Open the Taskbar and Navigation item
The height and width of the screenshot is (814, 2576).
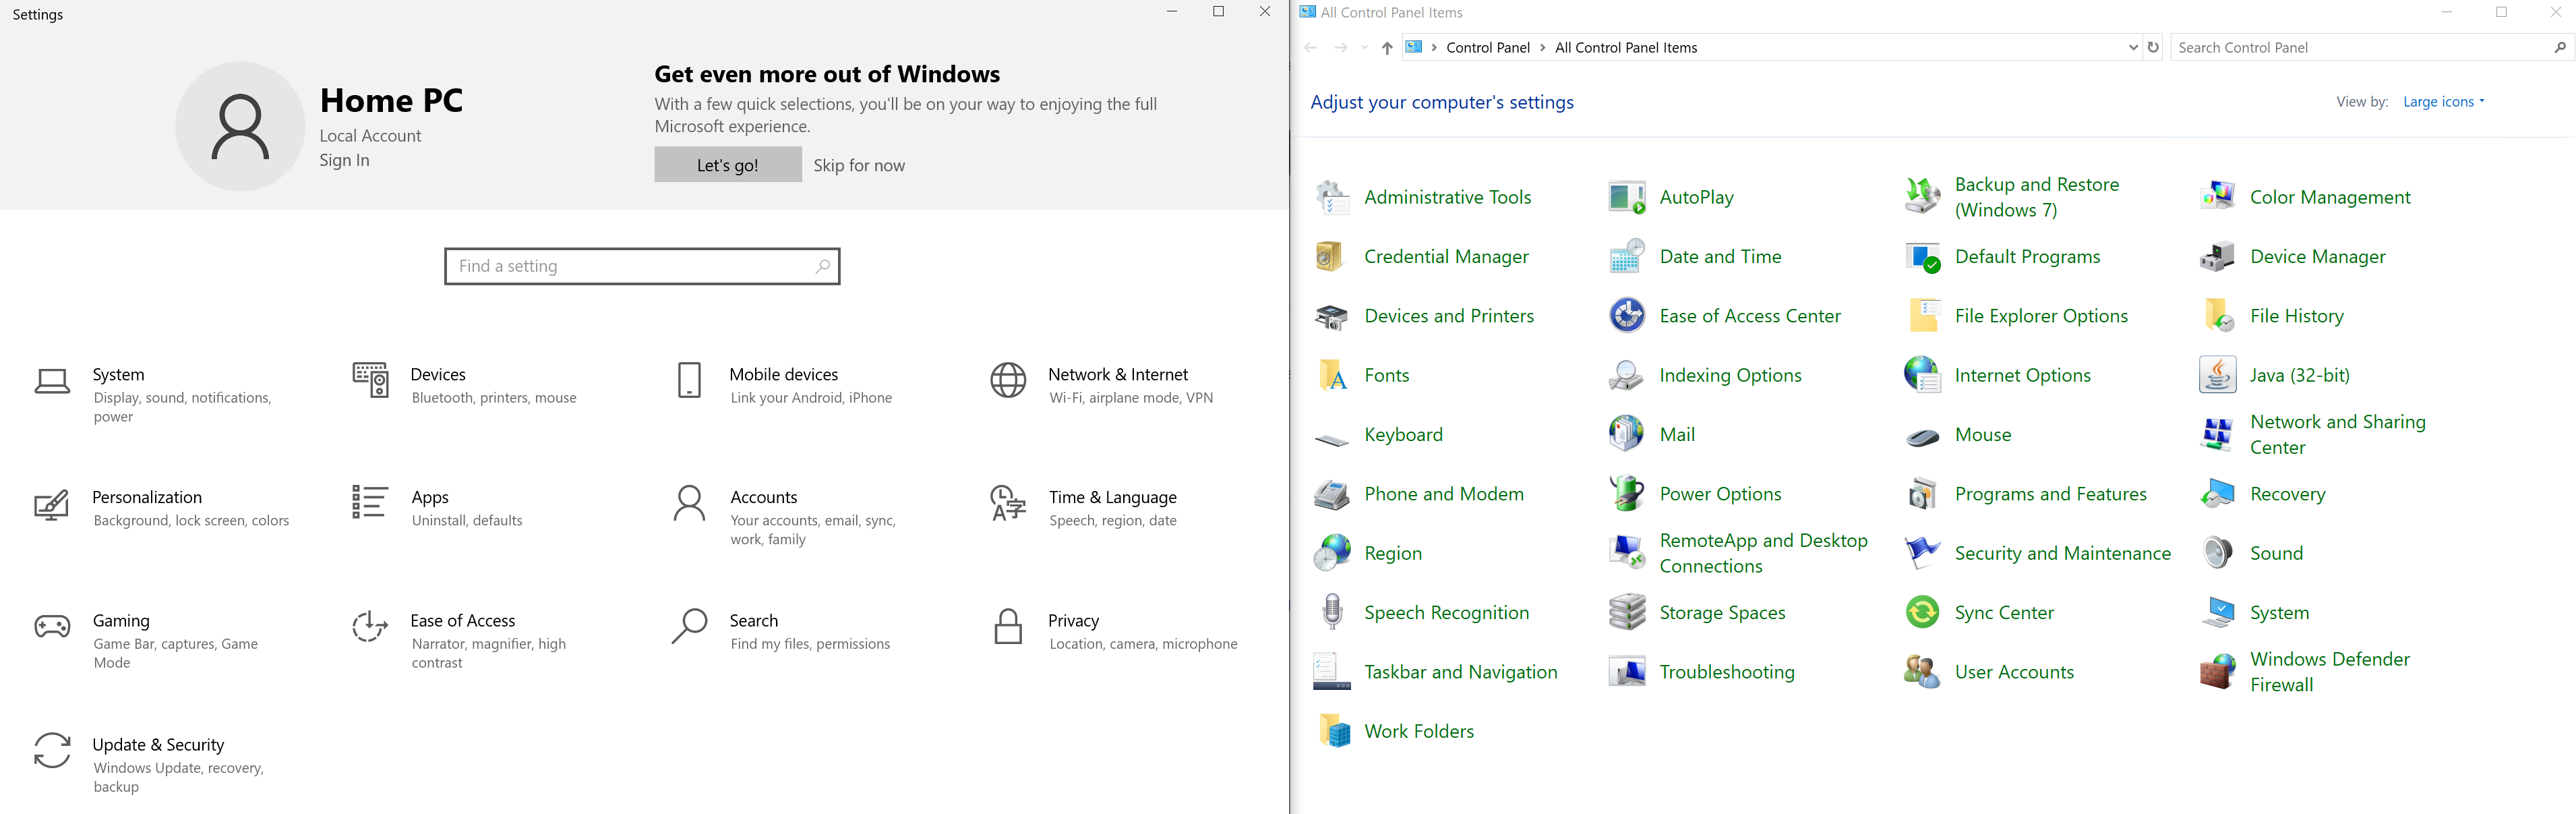point(1436,672)
